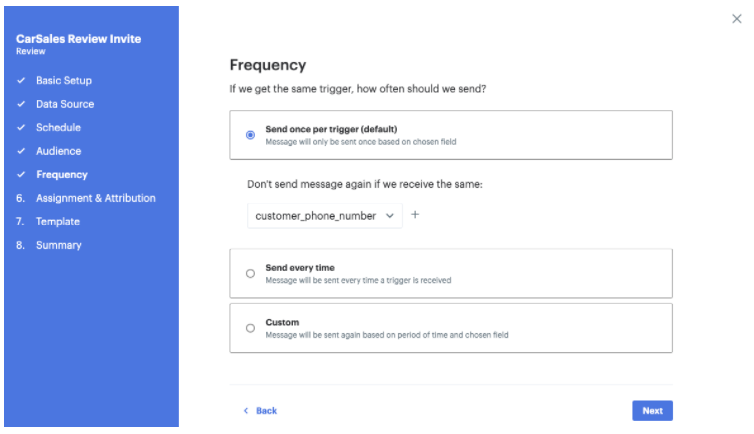This screenshot has width=754, height=434.
Task: Click the Basic Setup checkmark icon
Action: tap(21, 81)
